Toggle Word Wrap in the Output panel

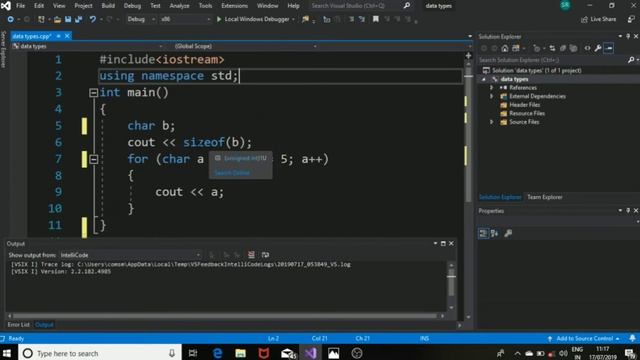click(x=265, y=255)
